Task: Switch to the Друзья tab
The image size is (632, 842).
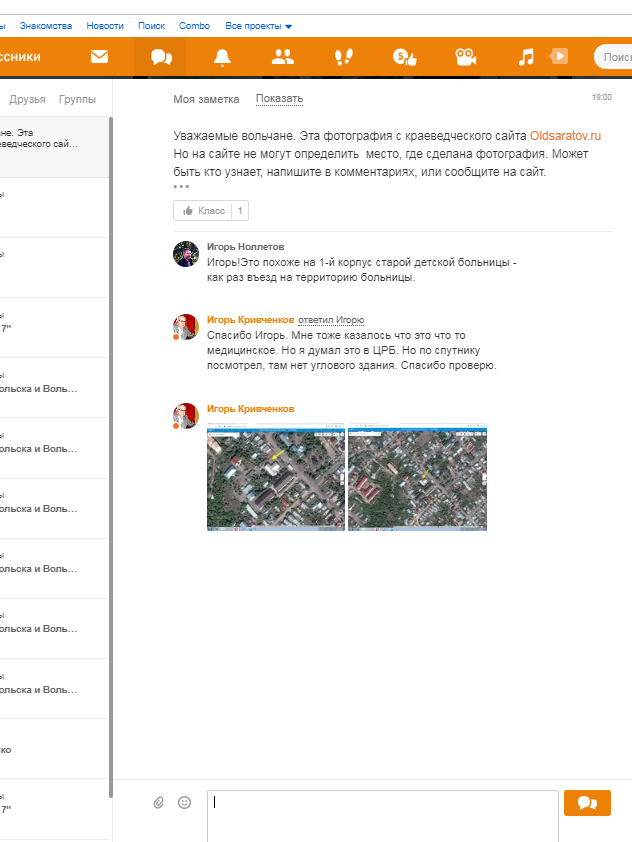Action: point(28,99)
